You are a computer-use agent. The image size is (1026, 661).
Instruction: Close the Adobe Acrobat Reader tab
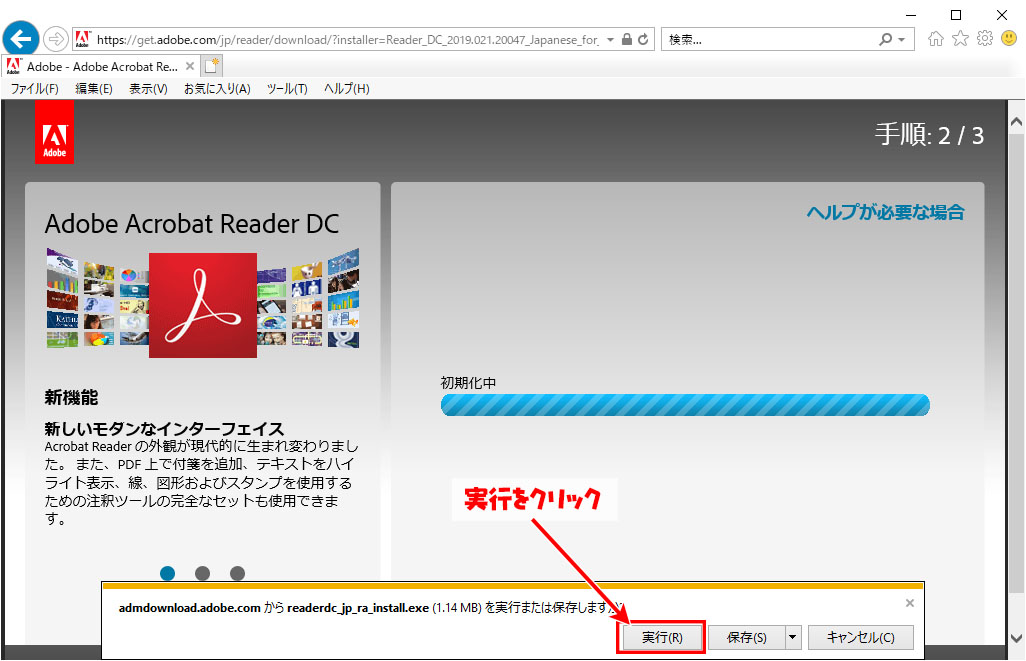pyautogui.click(x=190, y=66)
